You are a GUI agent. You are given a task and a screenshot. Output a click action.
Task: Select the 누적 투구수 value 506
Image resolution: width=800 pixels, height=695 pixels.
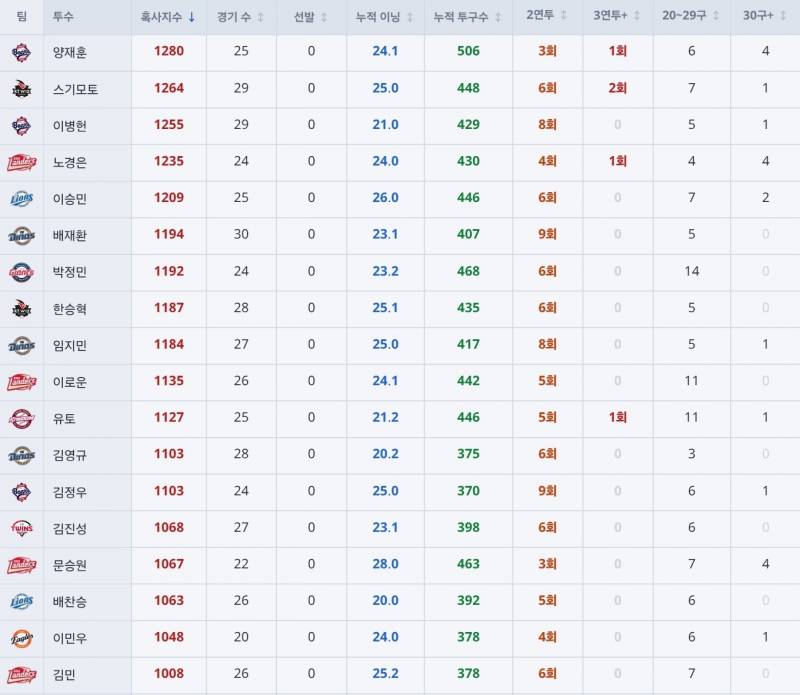468,51
